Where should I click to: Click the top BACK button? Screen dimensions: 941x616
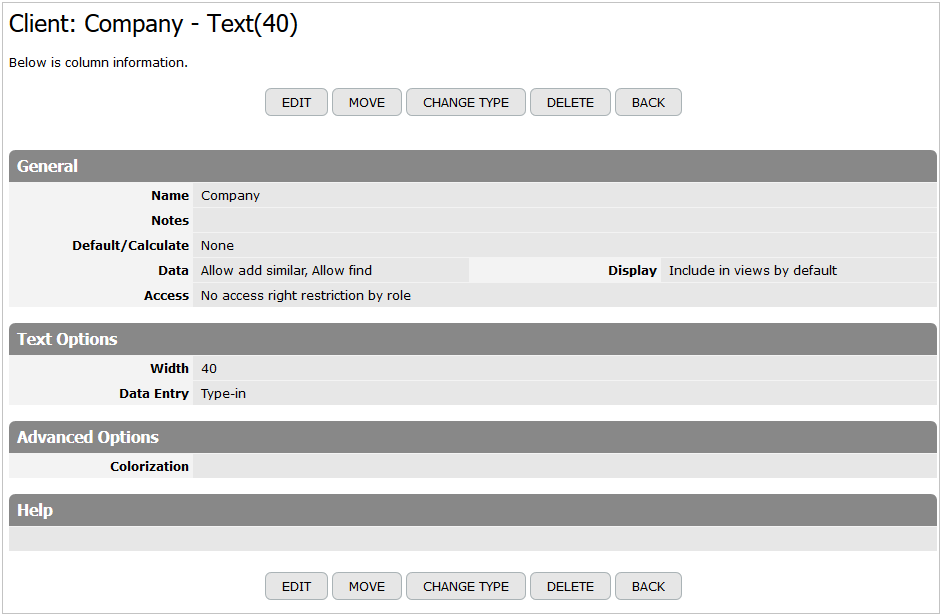tap(648, 102)
